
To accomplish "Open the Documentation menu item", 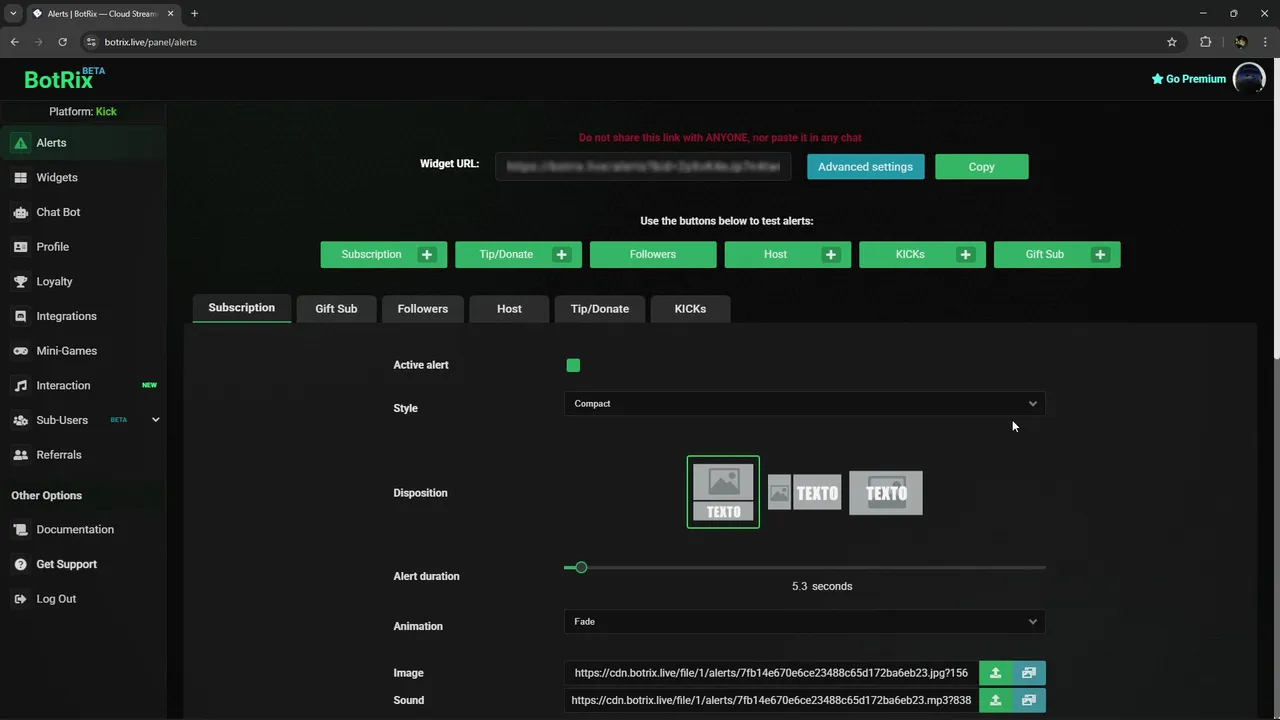I will [75, 530].
